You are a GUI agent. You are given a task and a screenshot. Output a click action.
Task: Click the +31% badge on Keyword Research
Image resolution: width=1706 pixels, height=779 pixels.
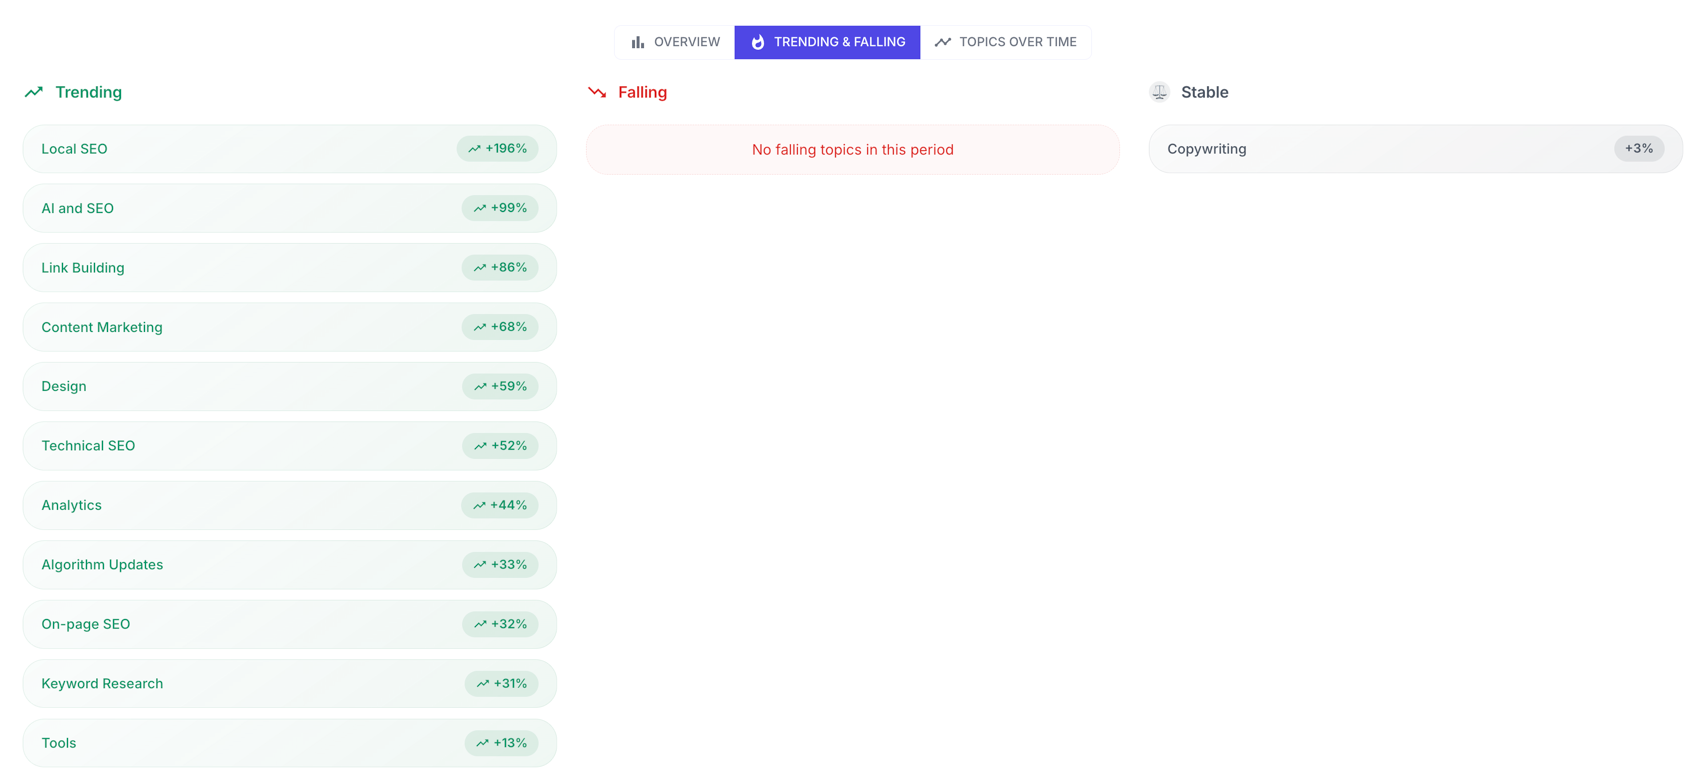click(x=502, y=684)
